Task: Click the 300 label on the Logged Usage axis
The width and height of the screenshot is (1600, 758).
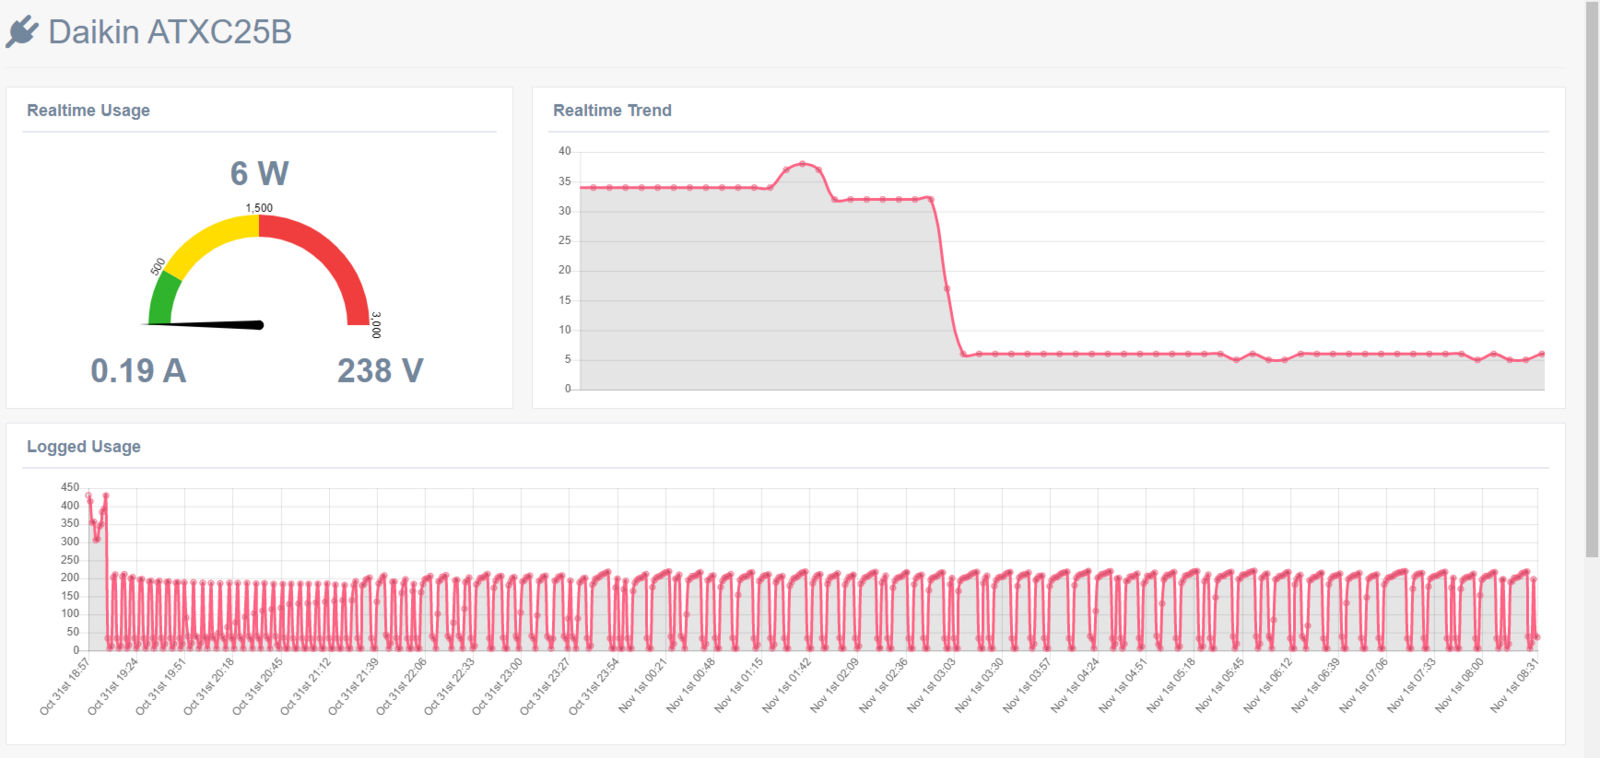Action: point(70,541)
